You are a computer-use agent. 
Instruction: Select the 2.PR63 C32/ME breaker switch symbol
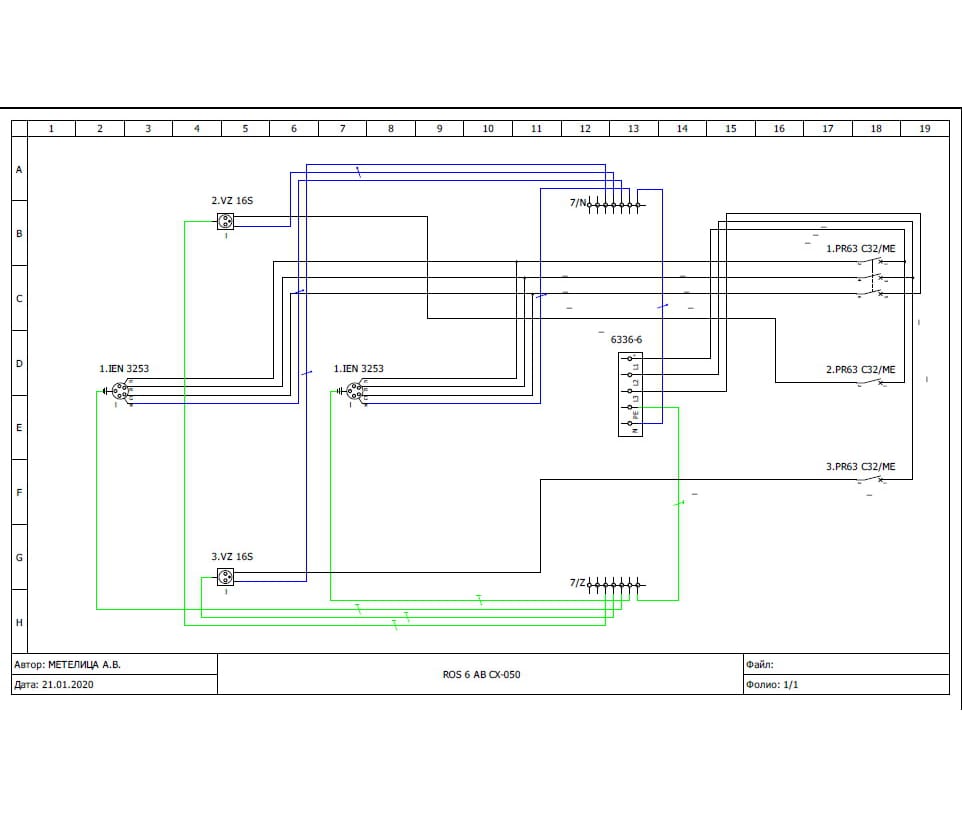[x=871, y=383]
